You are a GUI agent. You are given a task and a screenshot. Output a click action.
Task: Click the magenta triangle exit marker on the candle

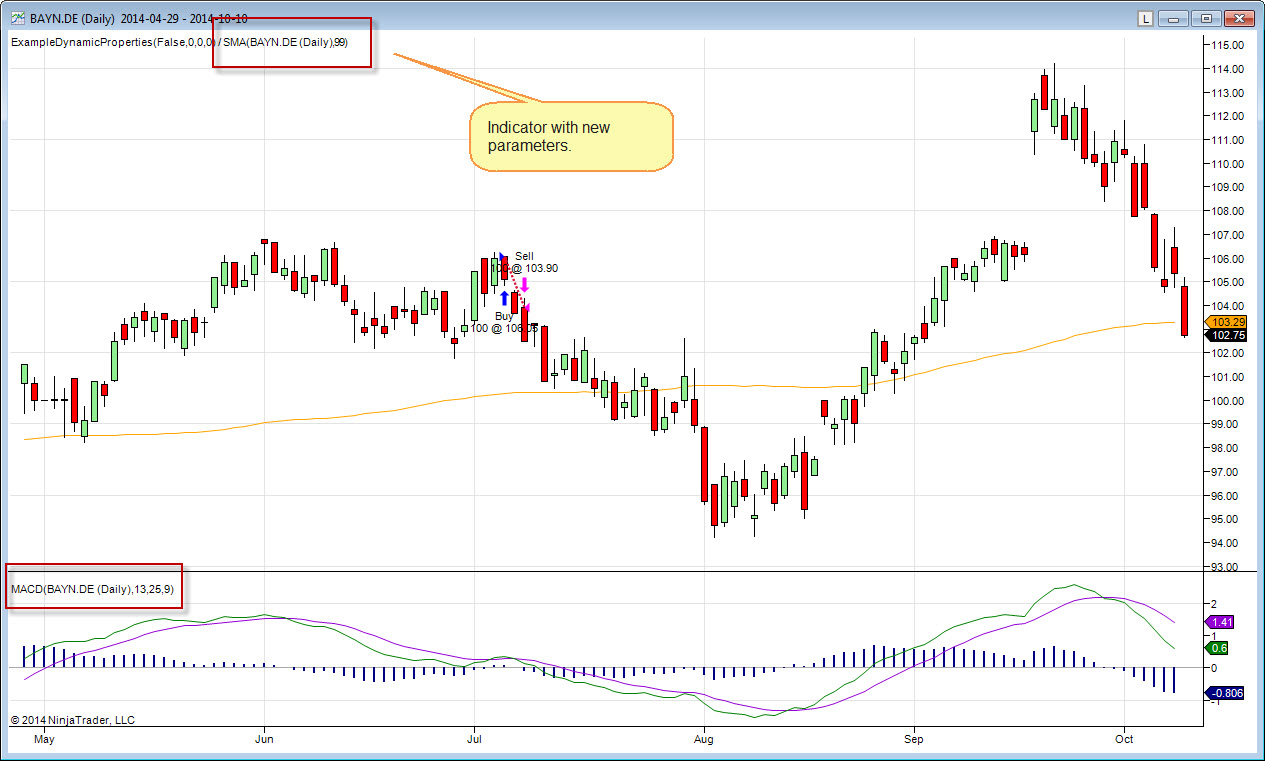coord(526,307)
